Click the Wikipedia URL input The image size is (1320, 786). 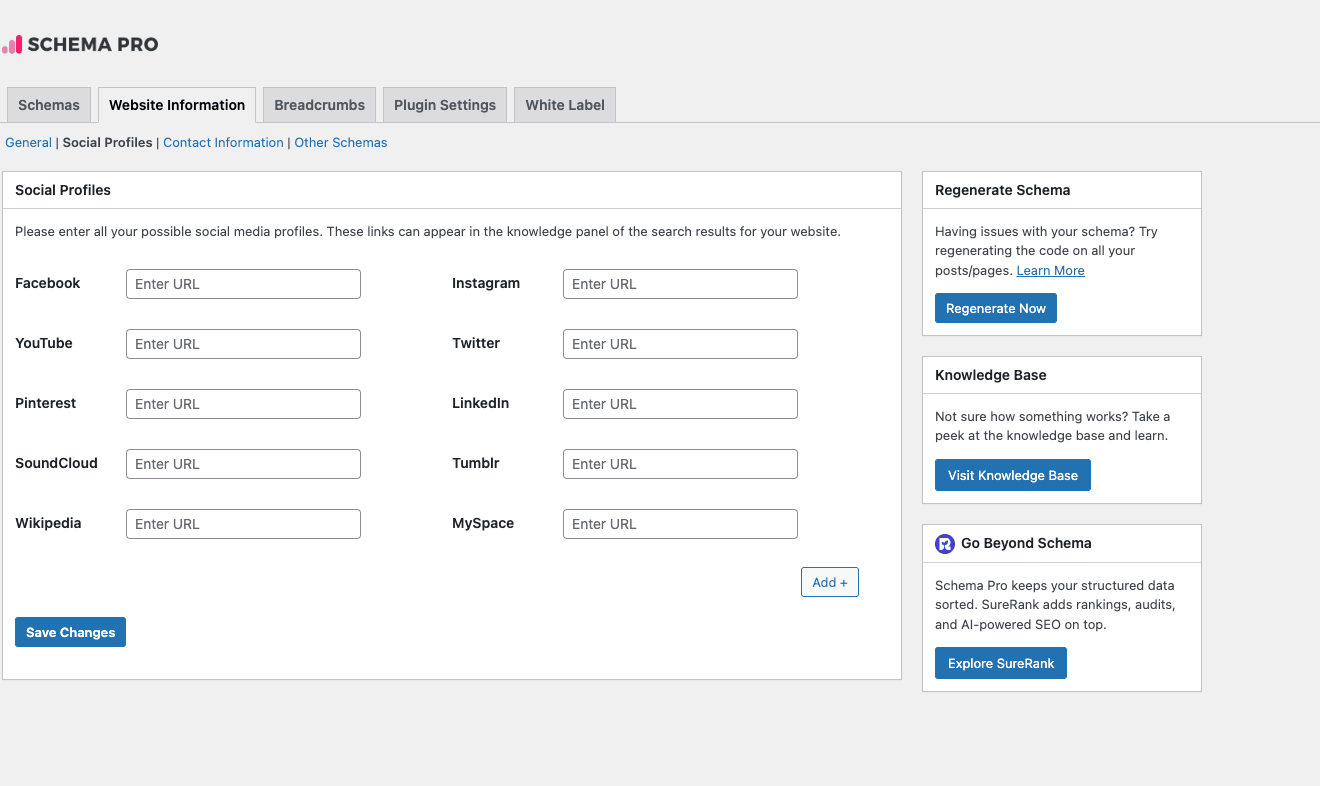coord(243,524)
